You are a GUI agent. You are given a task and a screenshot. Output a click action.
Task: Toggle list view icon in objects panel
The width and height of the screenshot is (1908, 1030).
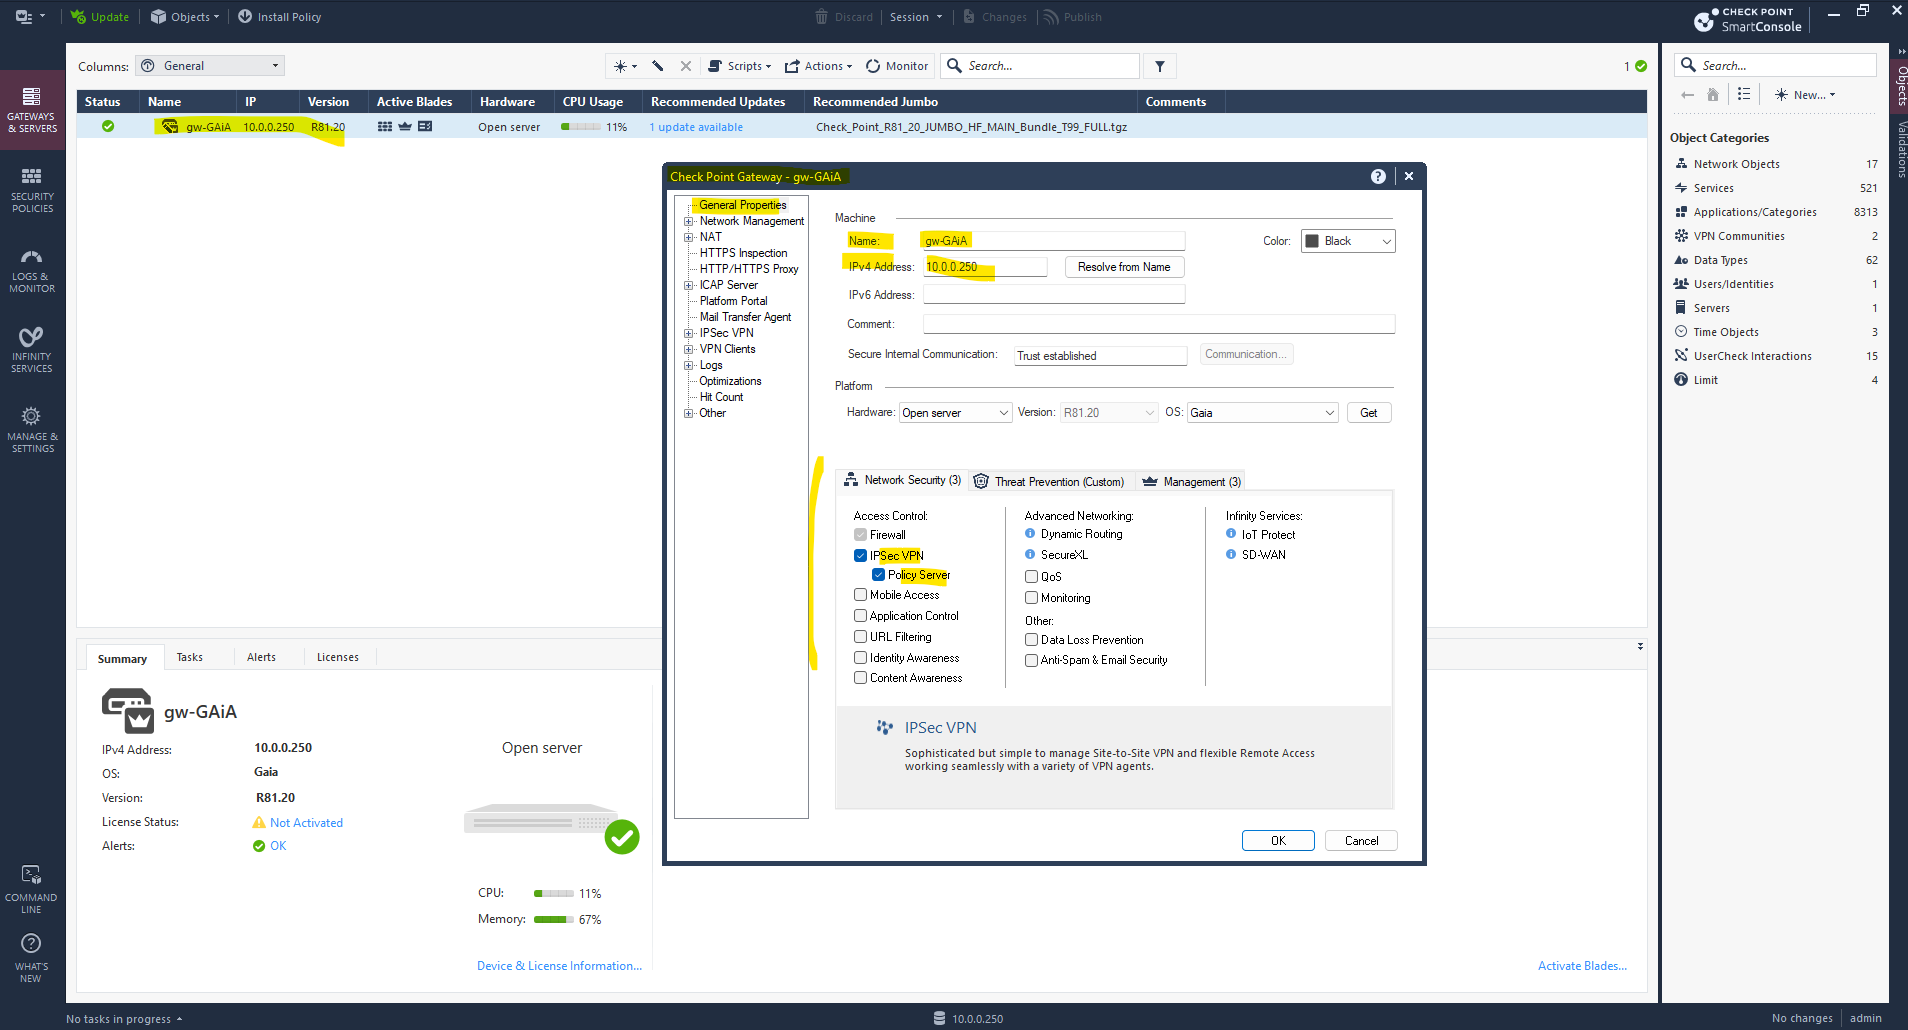(x=1744, y=94)
